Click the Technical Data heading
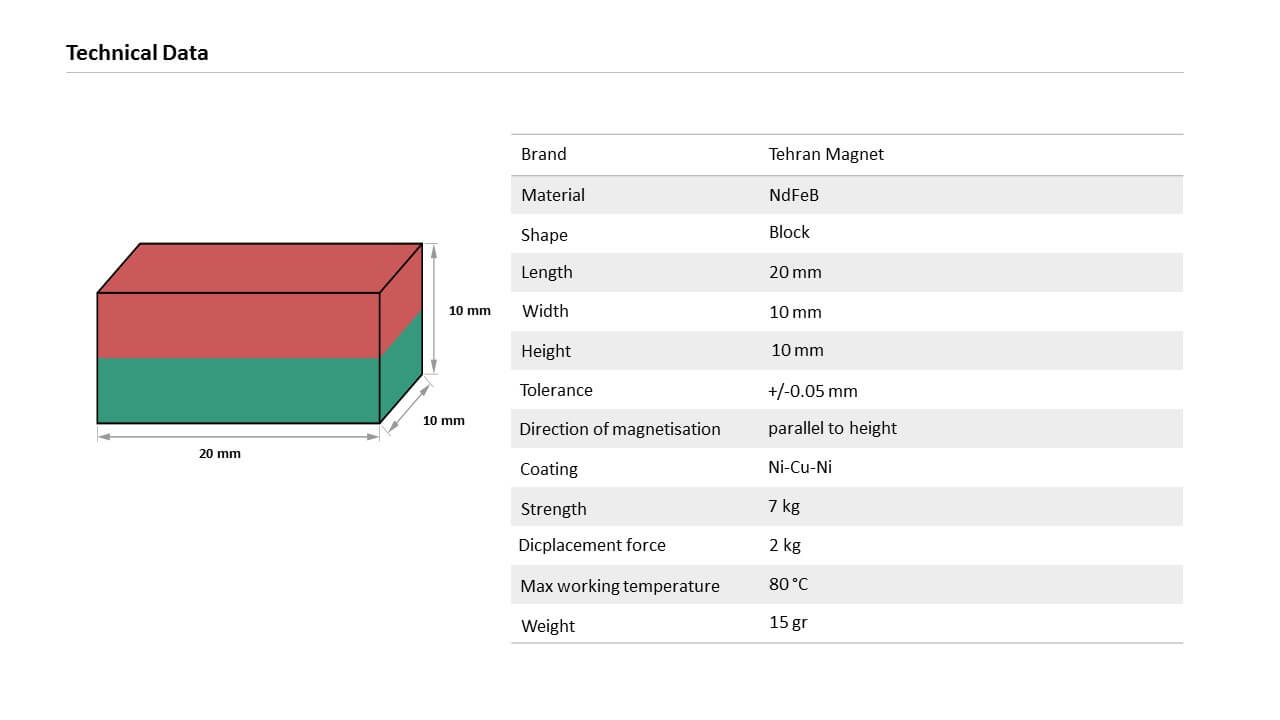 coord(137,53)
